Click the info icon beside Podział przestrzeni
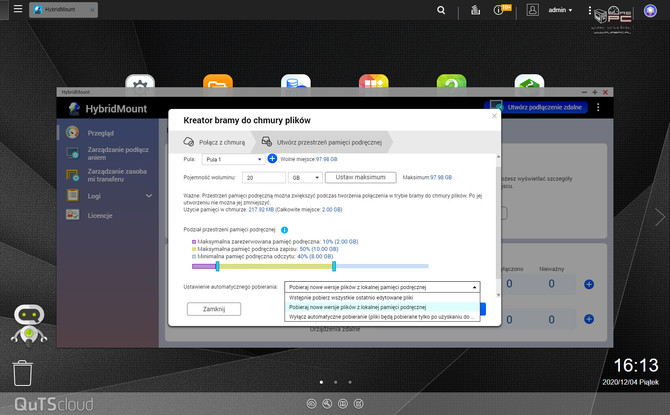 [x=284, y=230]
